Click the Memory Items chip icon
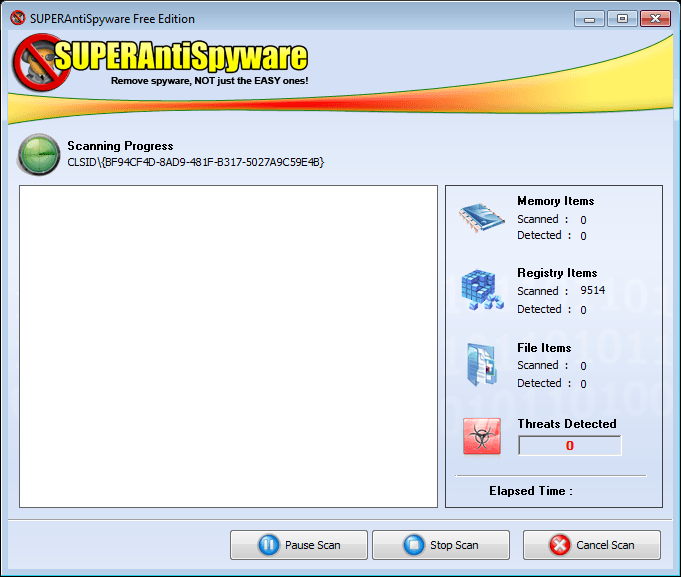The width and height of the screenshot is (681, 577). [x=482, y=217]
